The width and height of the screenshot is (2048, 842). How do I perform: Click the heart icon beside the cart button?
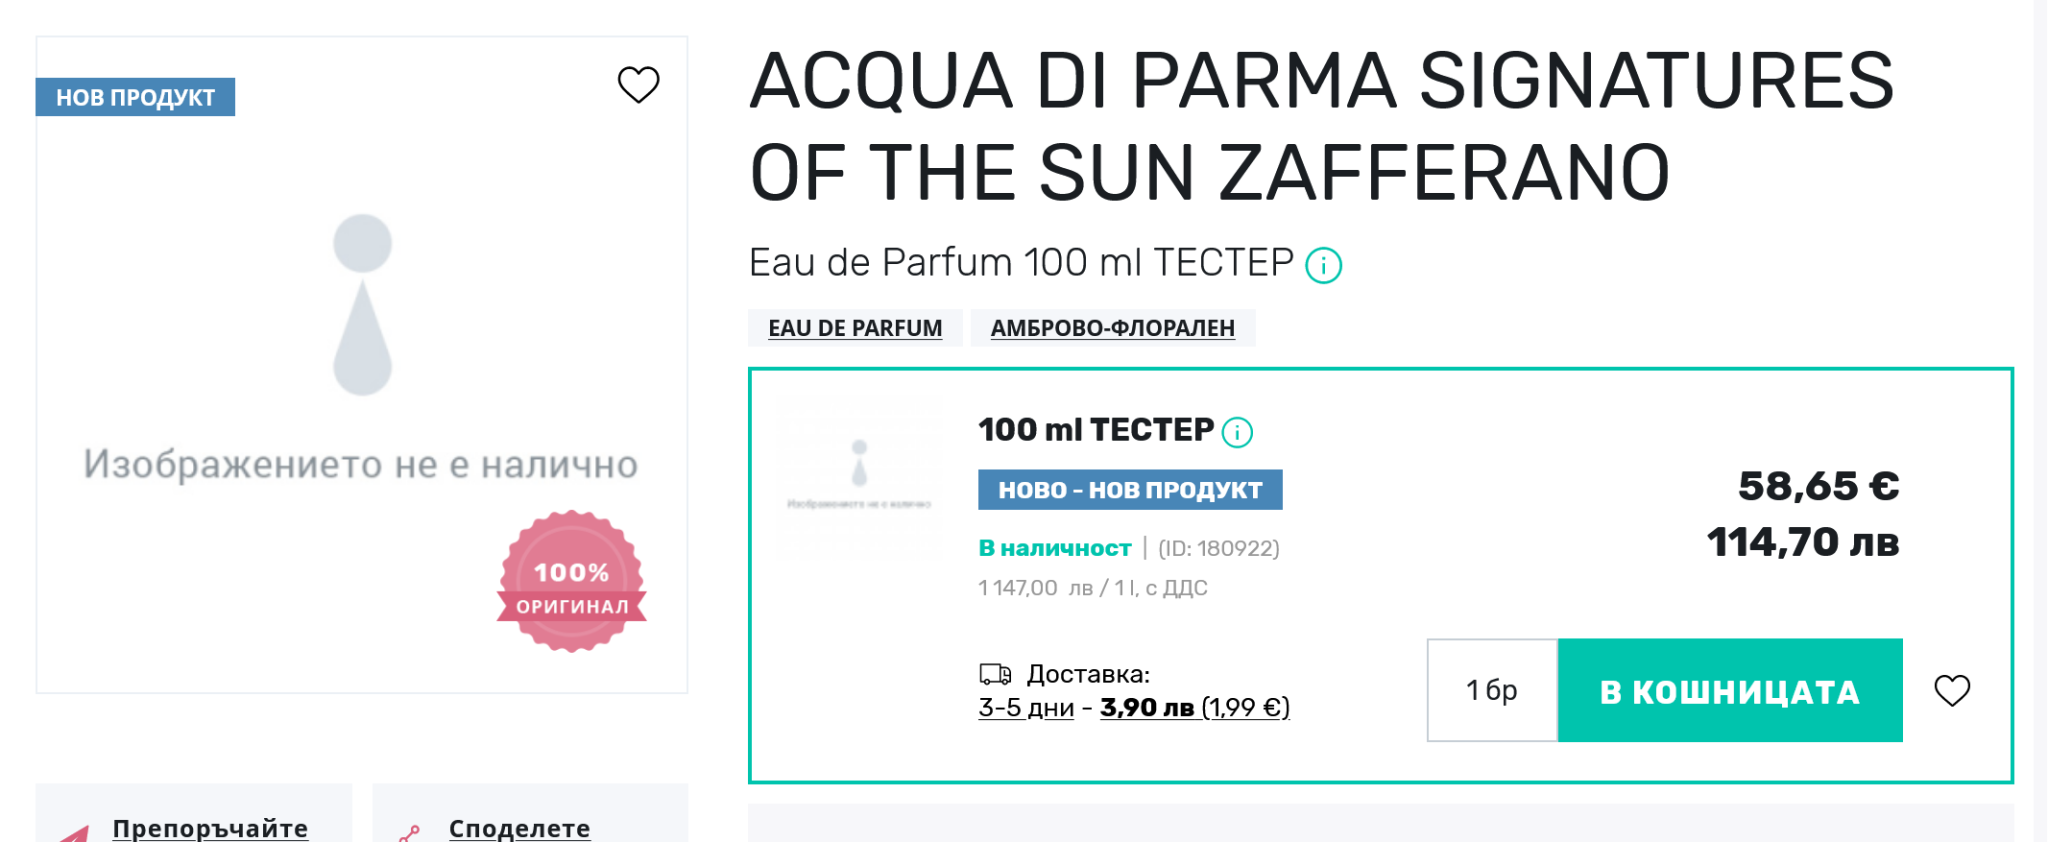[1951, 690]
